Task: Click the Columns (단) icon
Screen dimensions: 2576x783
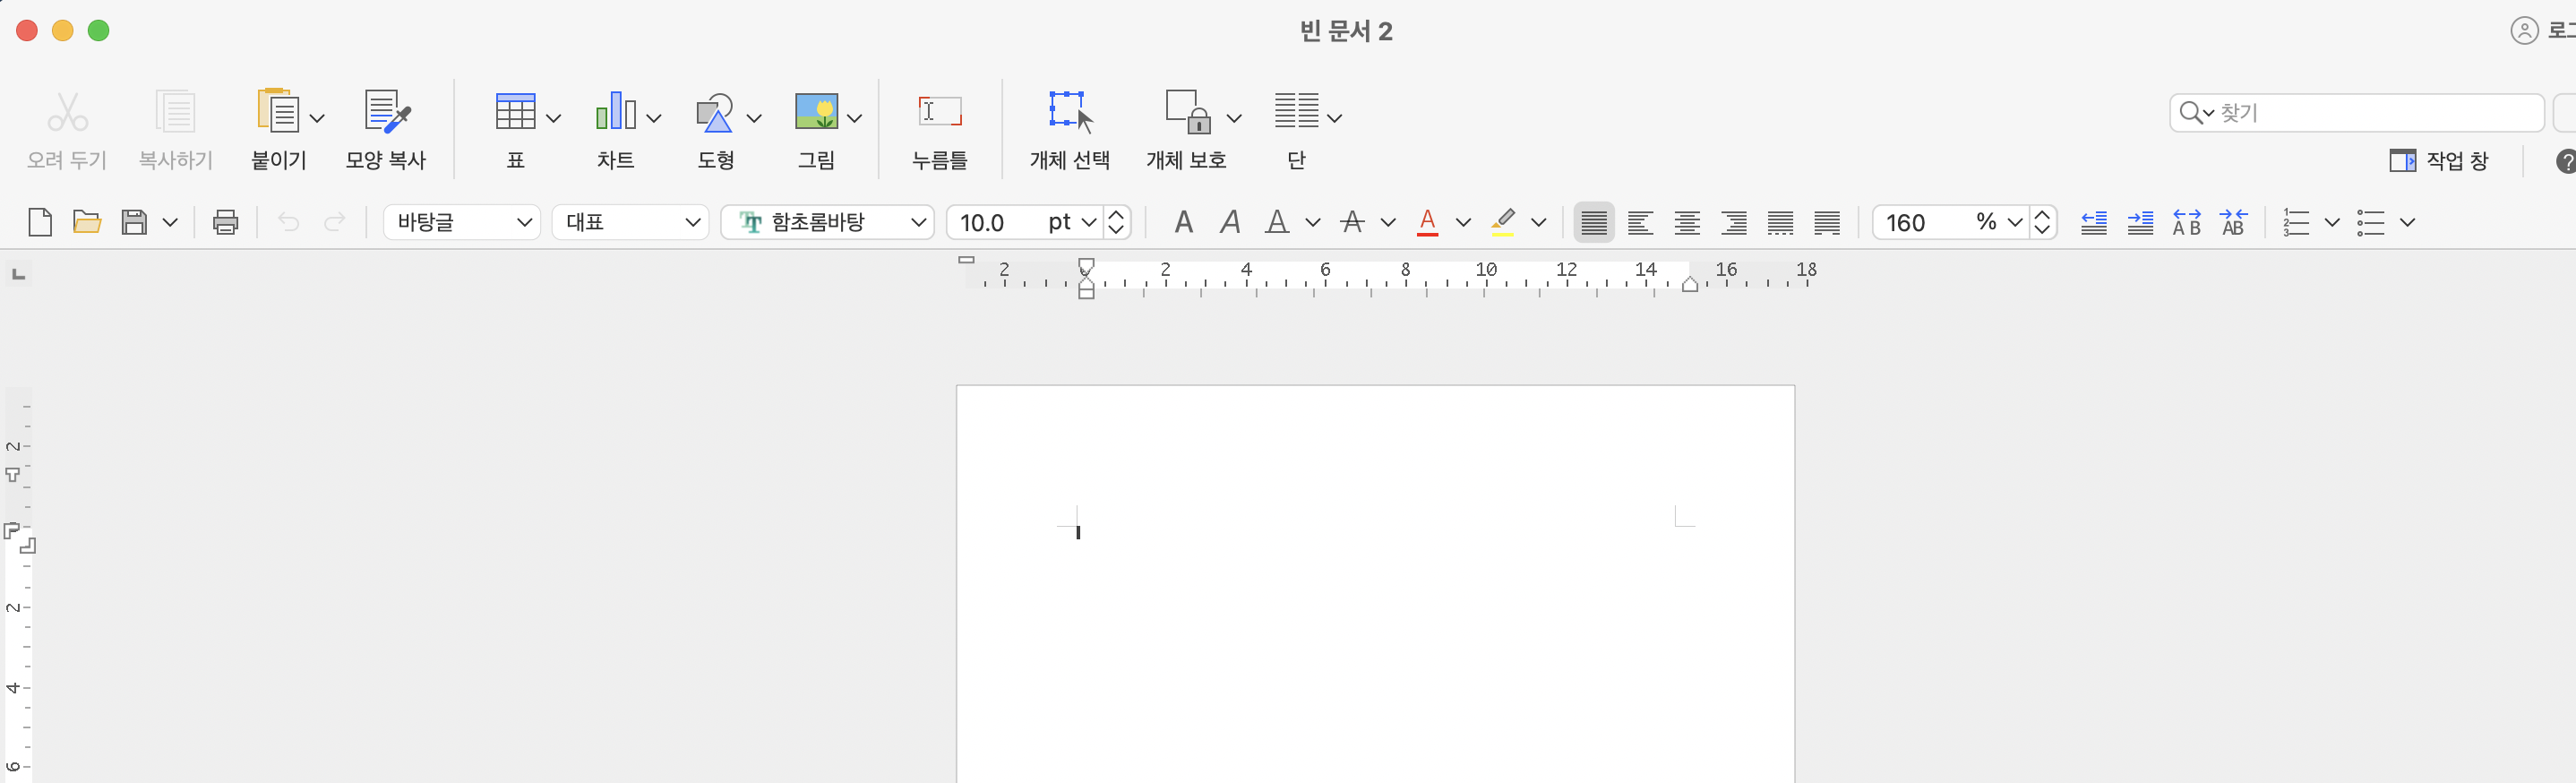Action: point(1296,110)
